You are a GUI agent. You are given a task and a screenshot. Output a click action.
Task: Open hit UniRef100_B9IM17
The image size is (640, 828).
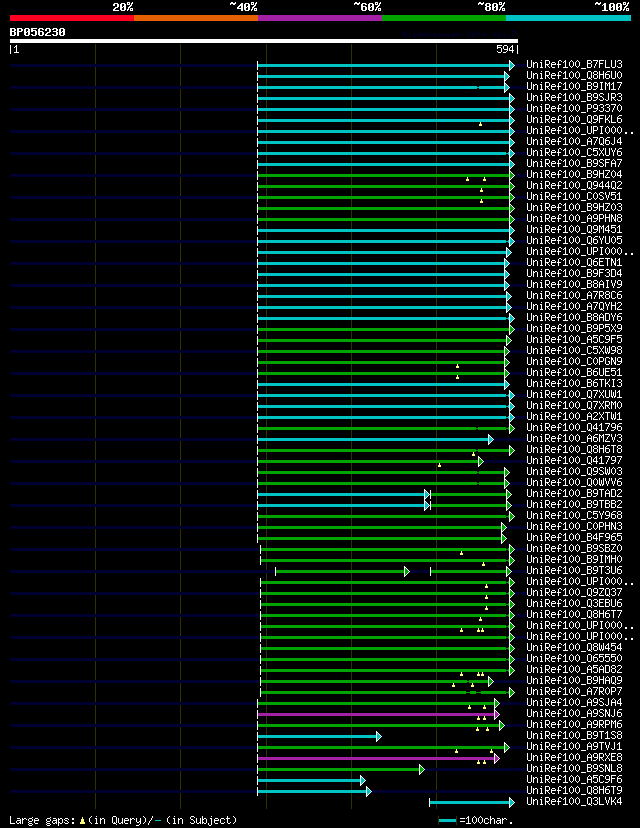[575, 86]
